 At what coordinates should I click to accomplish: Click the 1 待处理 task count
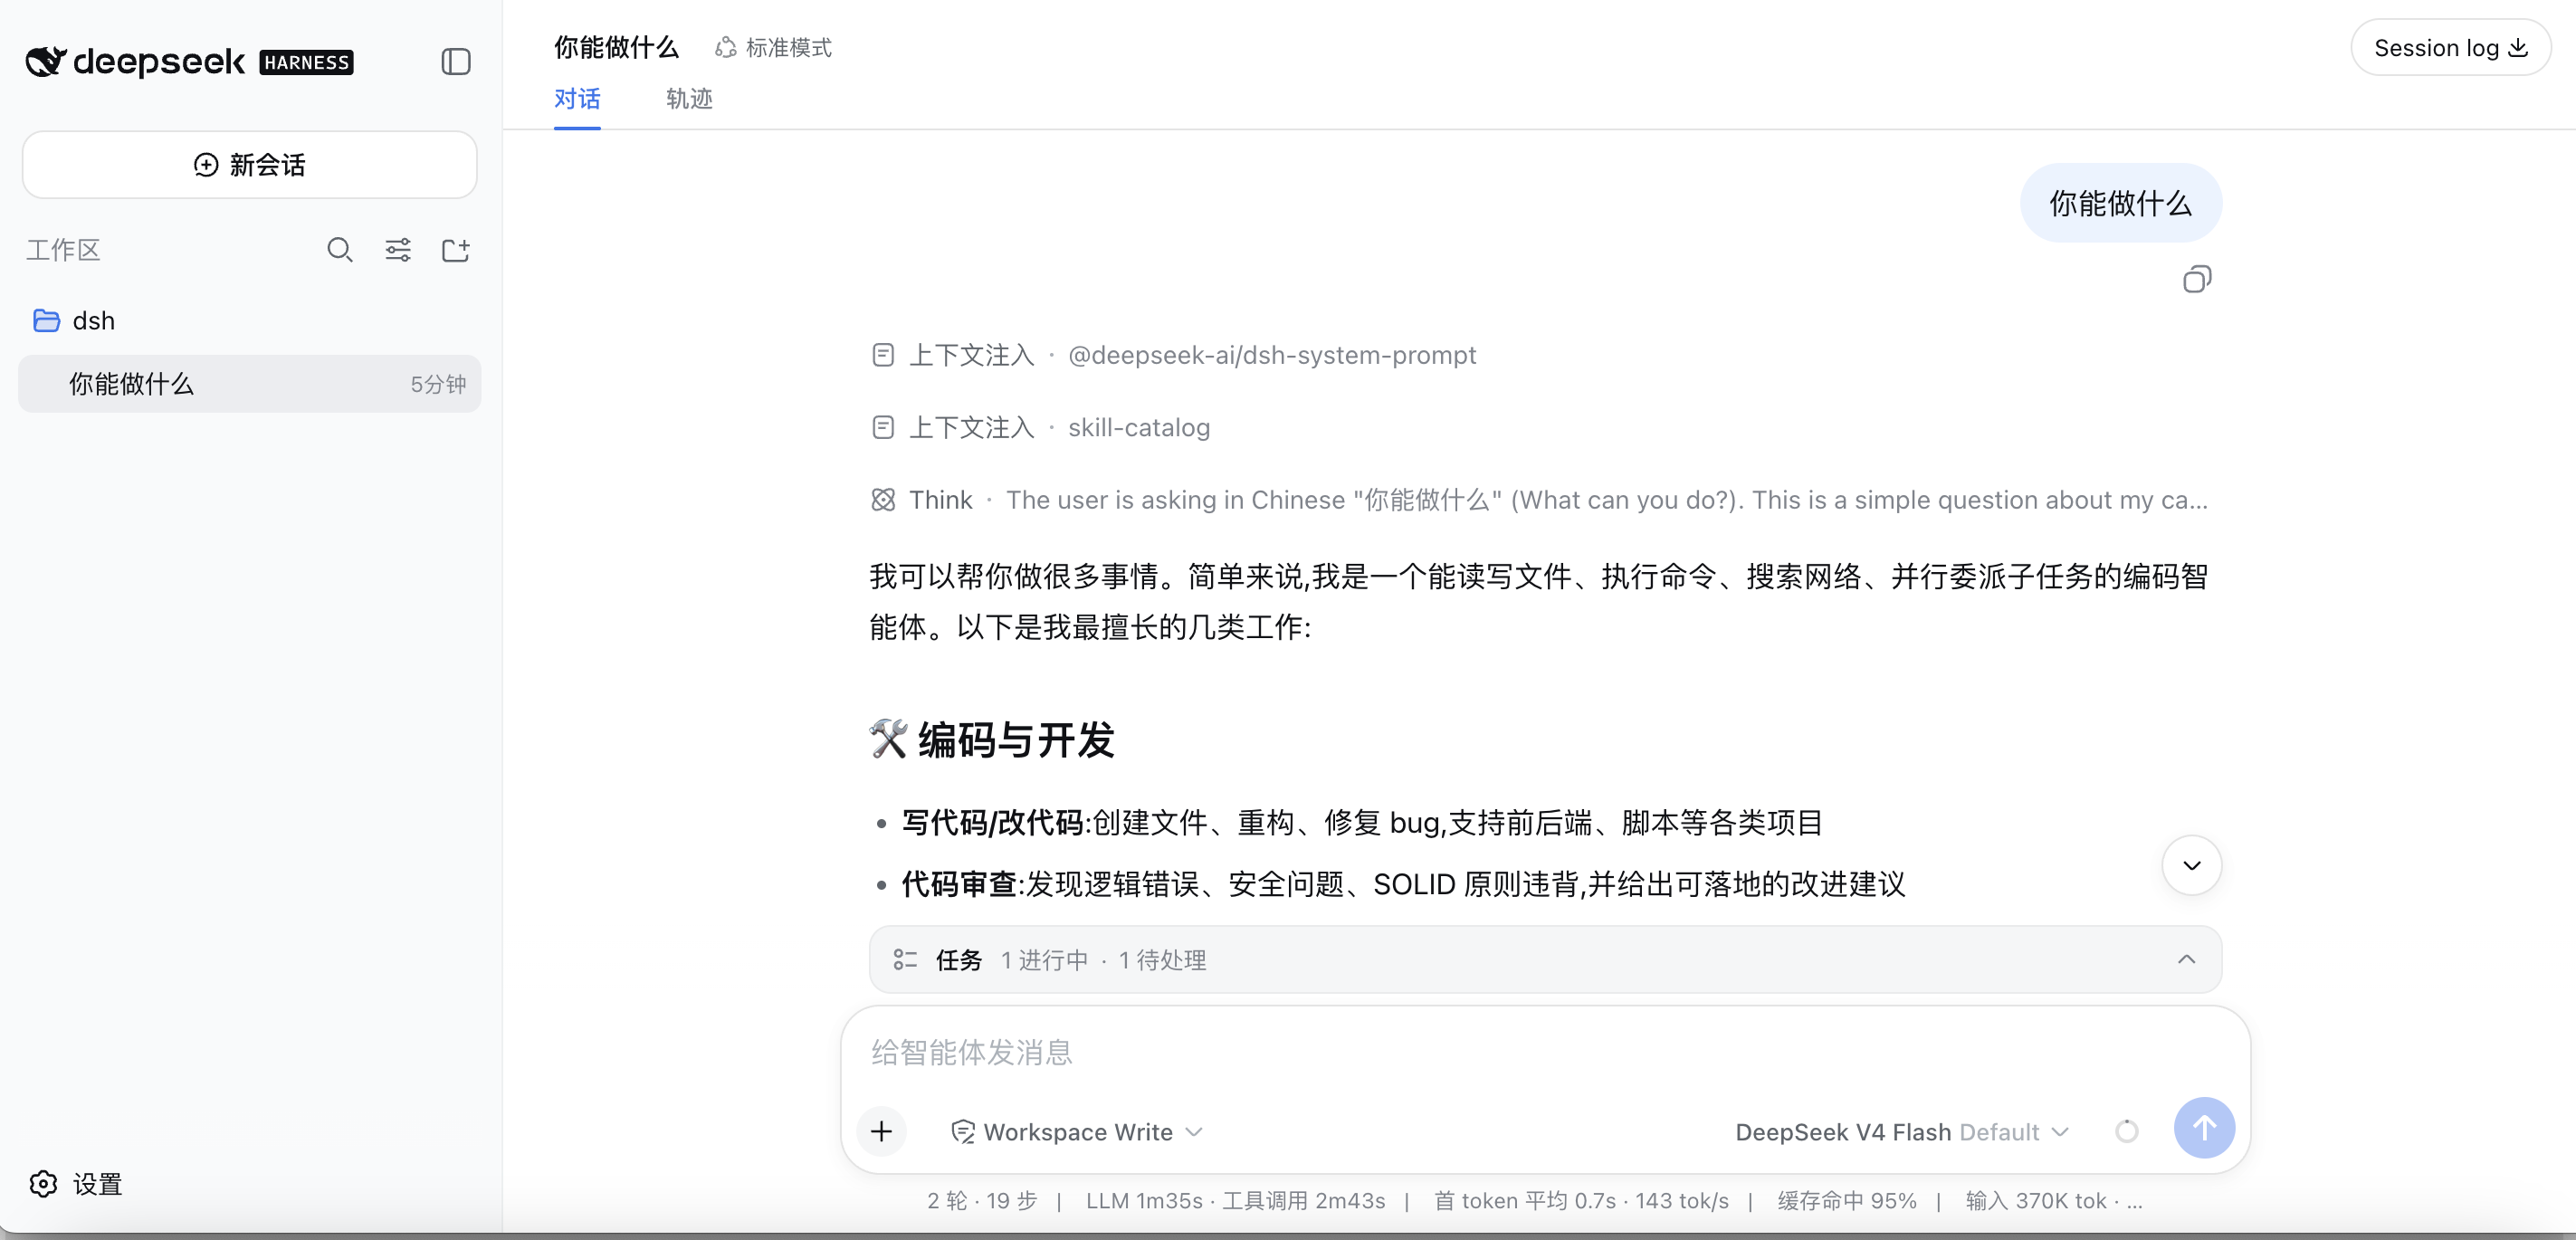point(1162,960)
